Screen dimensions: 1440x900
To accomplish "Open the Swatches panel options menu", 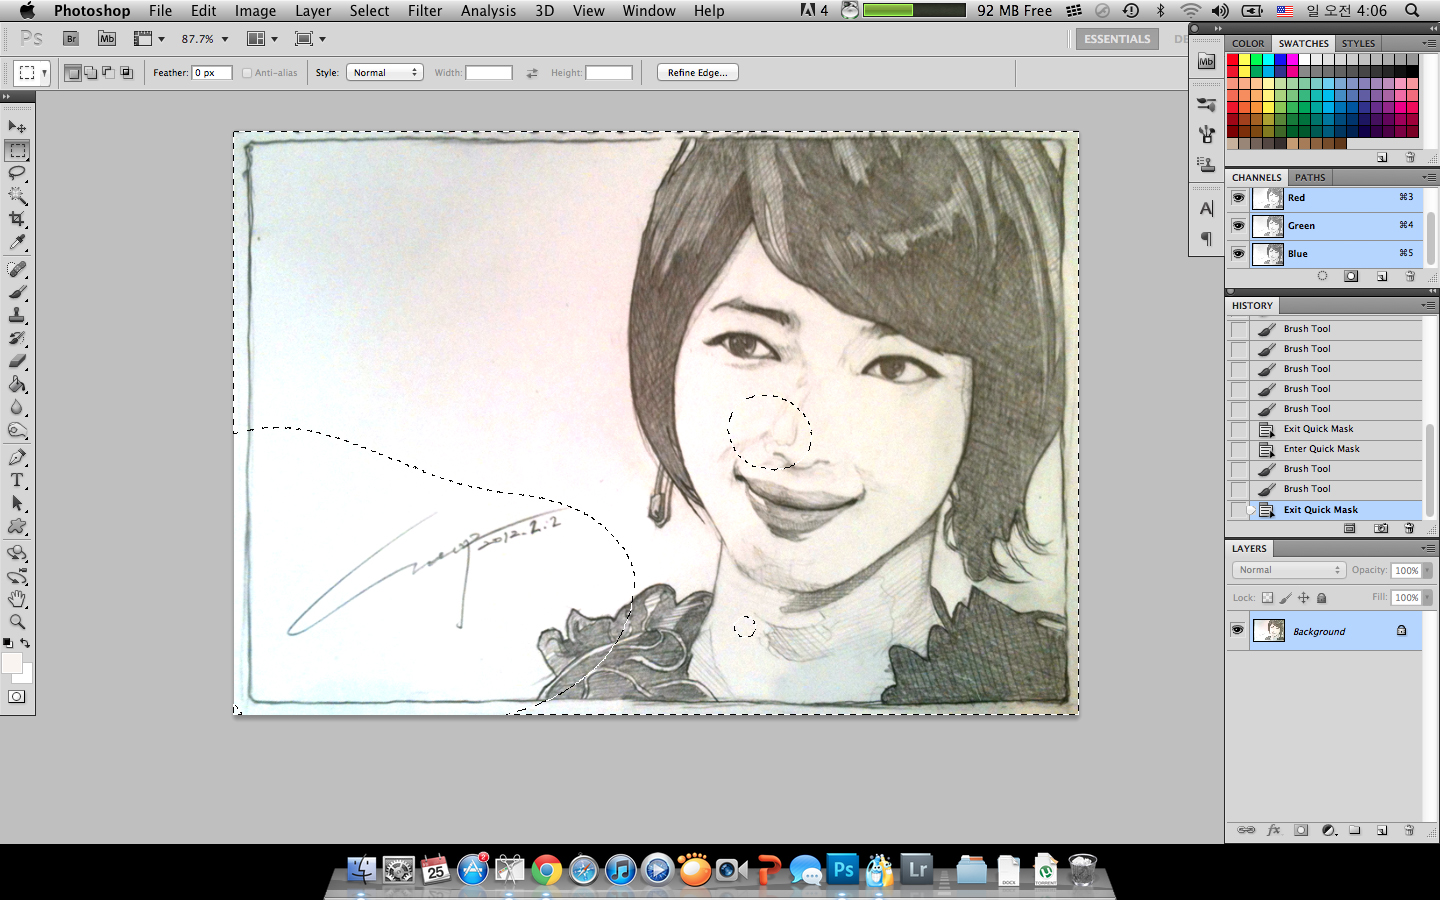I will tap(1428, 44).
